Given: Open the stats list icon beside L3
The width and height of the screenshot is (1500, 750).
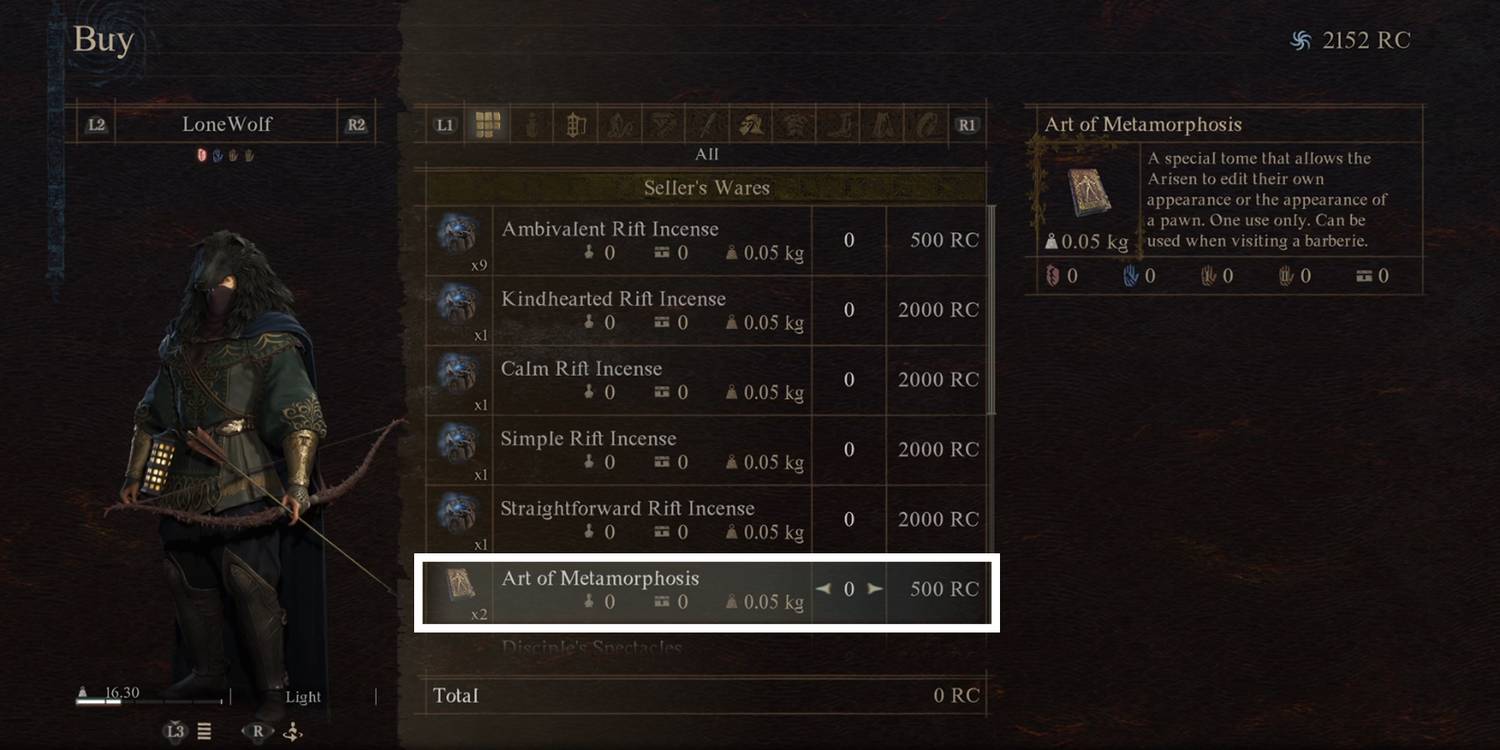Looking at the screenshot, I should coord(204,732).
